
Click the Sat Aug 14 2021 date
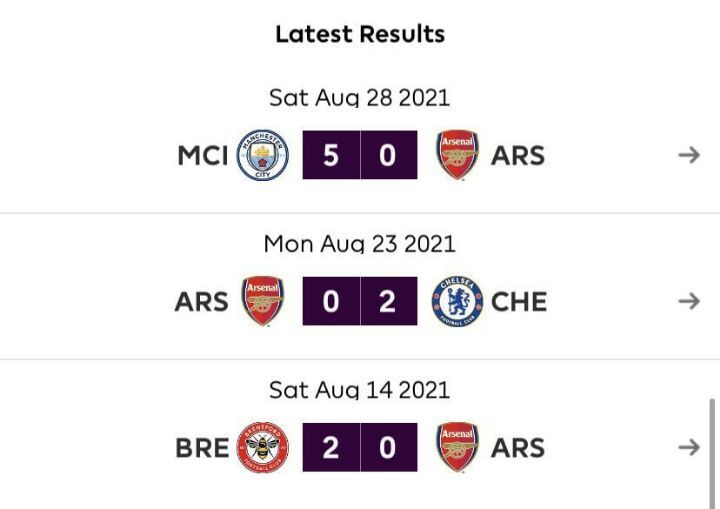point(359,390)
